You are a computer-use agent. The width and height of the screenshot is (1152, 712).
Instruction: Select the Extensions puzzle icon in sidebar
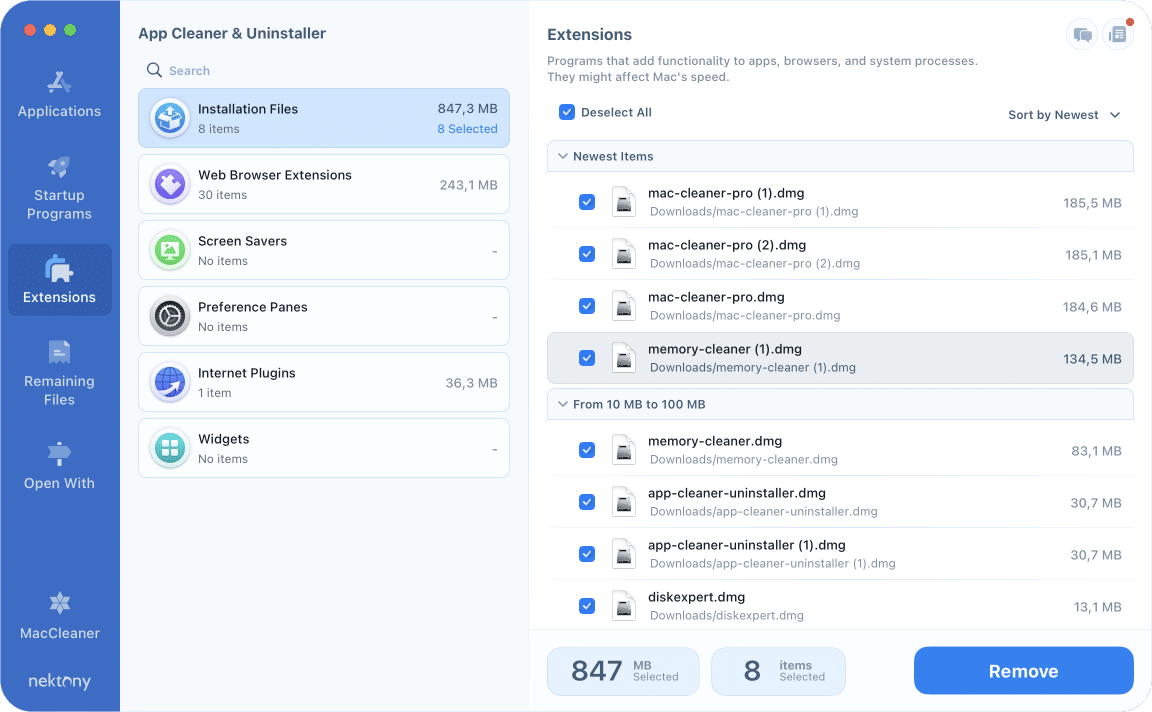(x=59, y=269)
